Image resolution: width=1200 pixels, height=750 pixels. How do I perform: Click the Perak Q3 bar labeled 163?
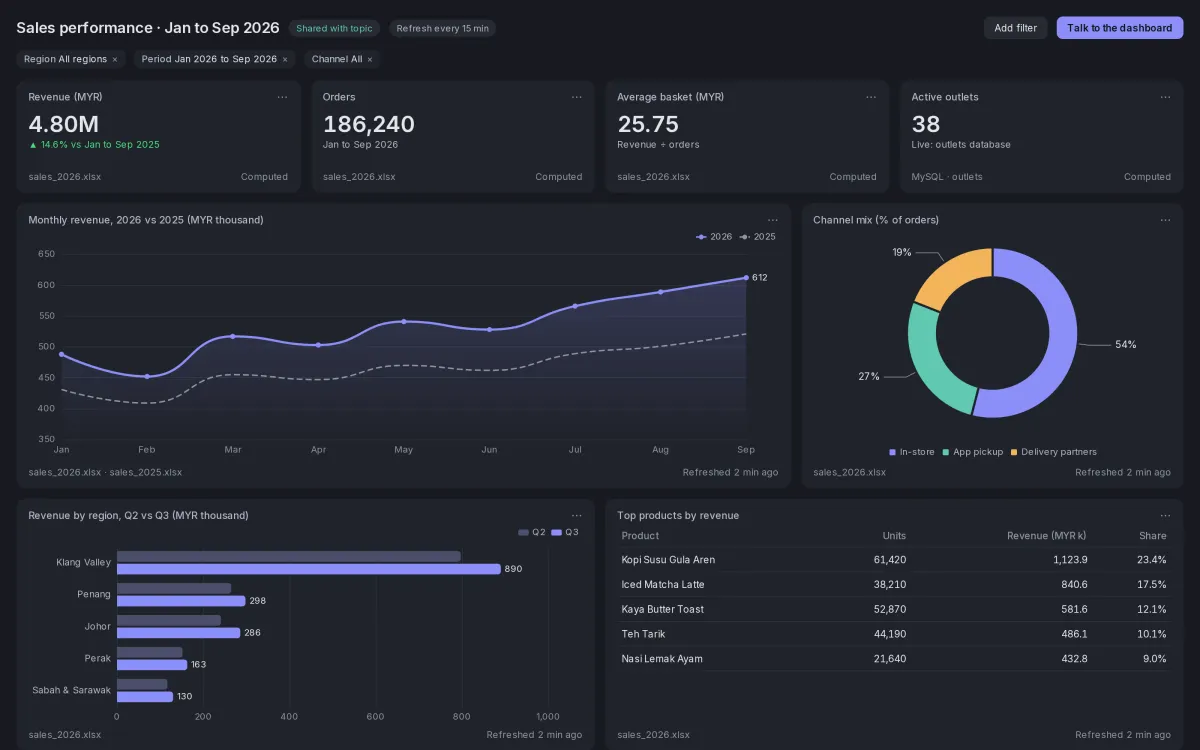(152, 665)
